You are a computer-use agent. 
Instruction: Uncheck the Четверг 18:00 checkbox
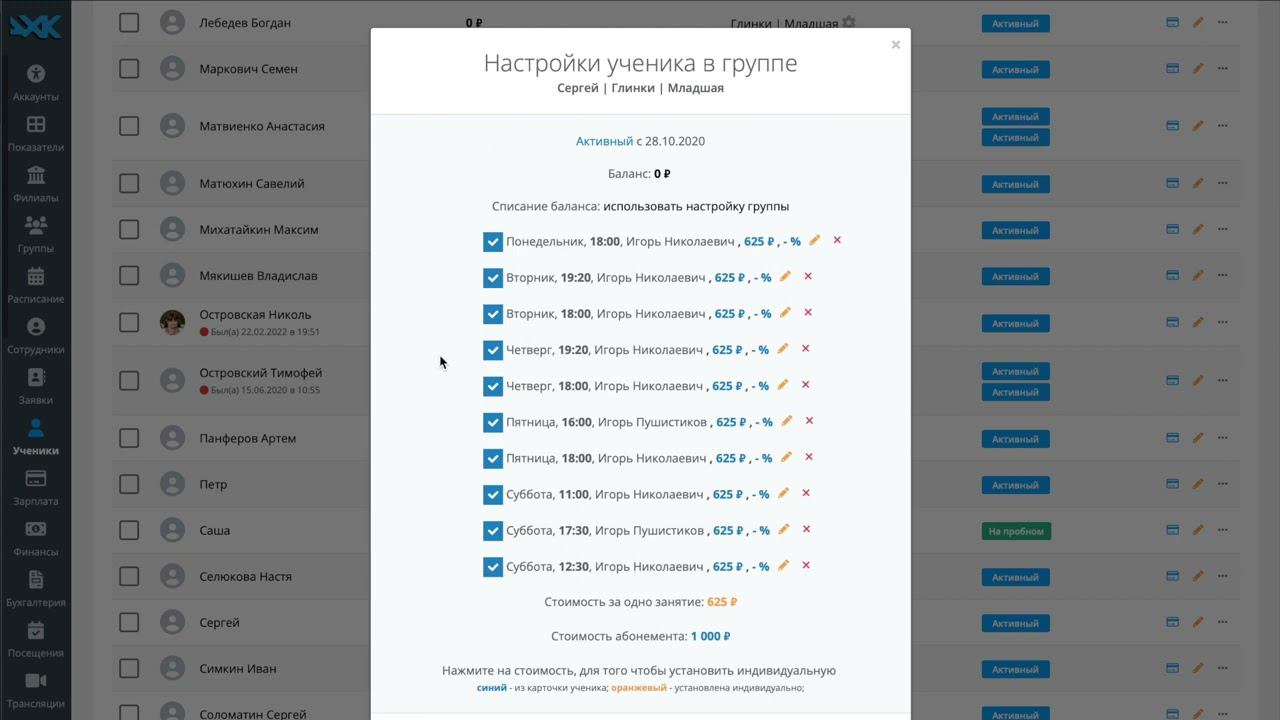492,386
